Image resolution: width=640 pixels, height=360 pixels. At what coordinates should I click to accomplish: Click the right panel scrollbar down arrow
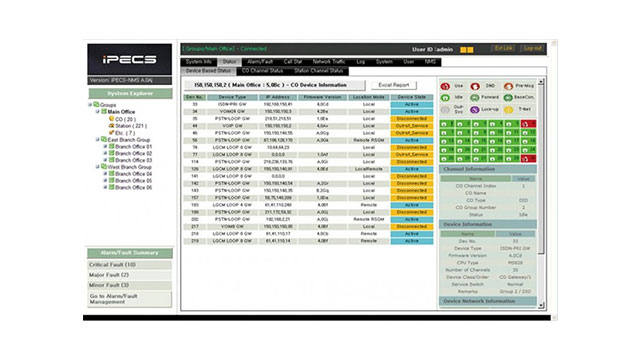coord(541,305)
